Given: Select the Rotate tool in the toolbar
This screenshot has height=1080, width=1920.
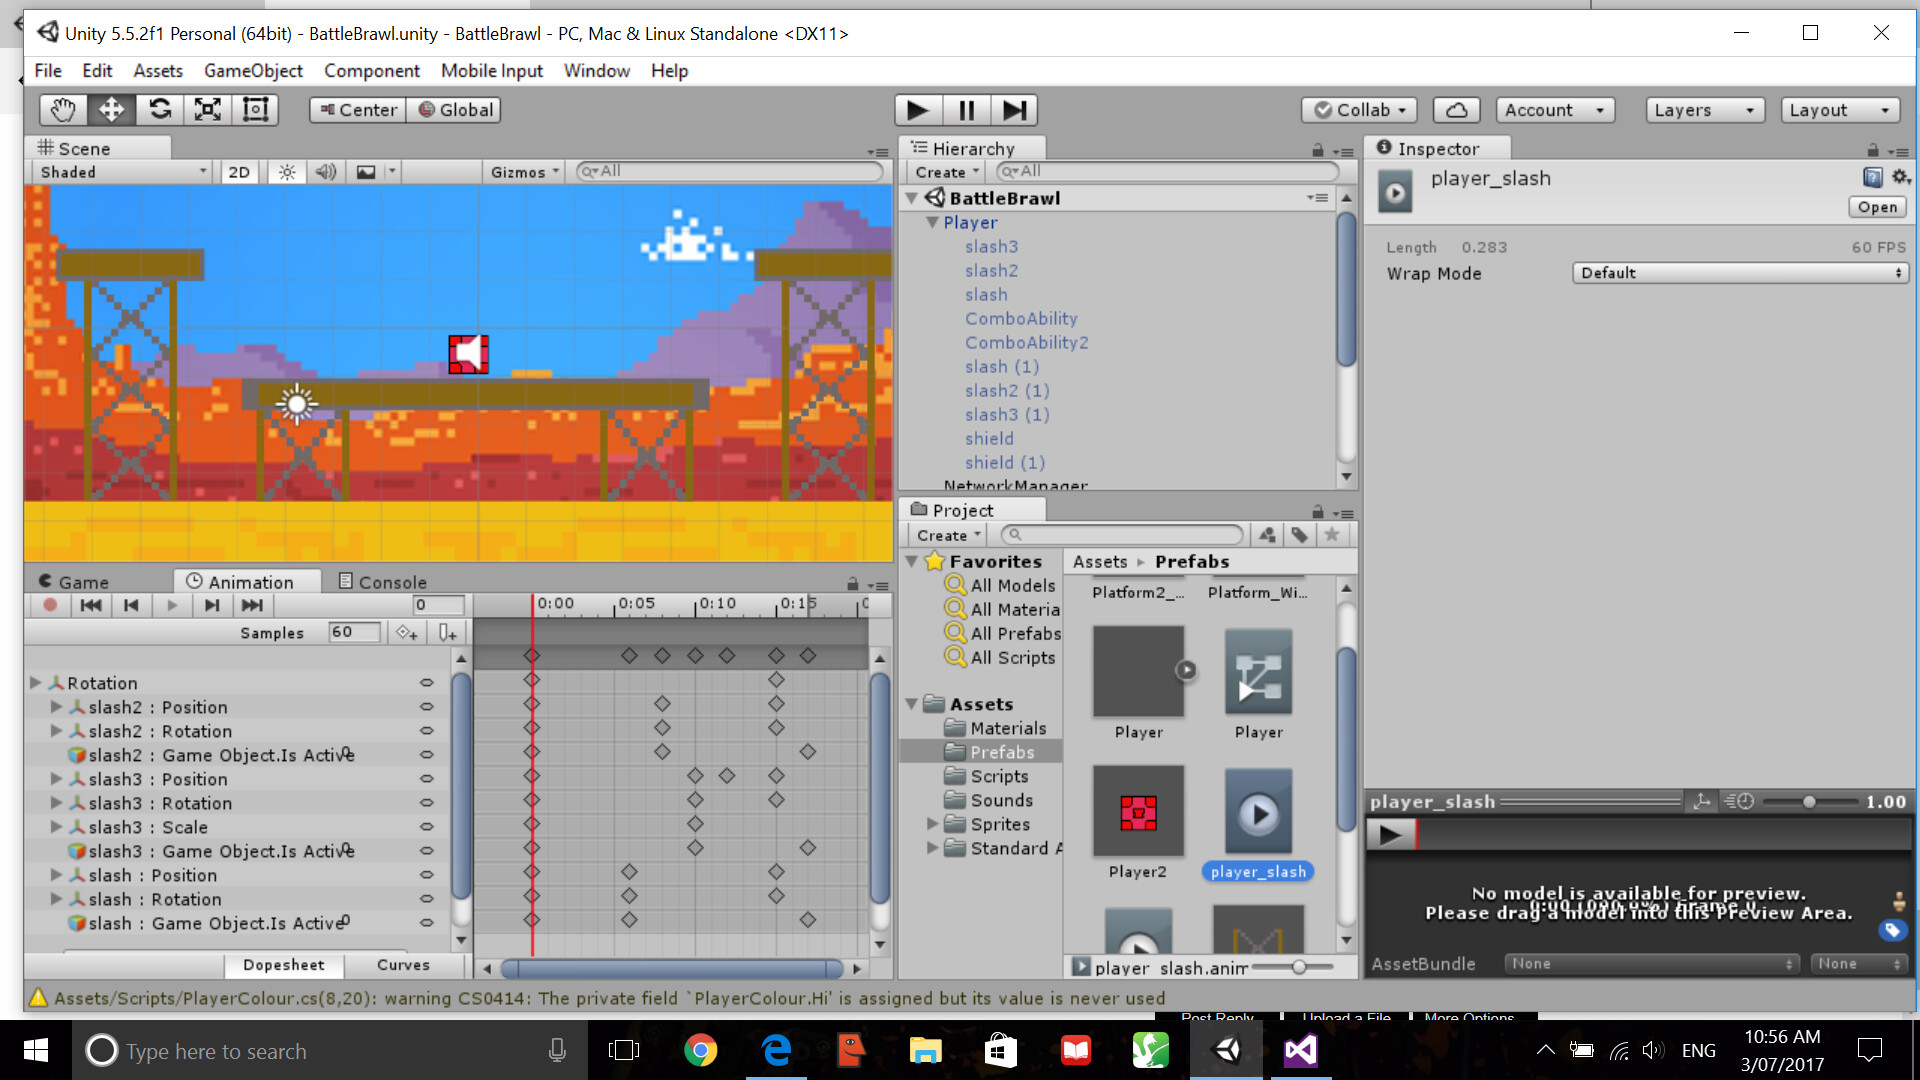Looking at the screenshot, I should 159,110.
